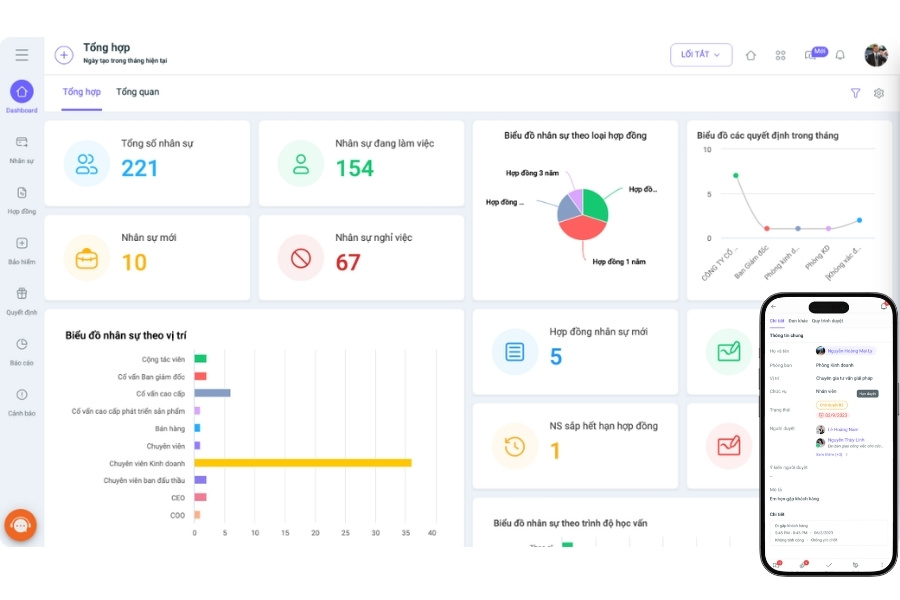The width and height of the screenshot is (900, 600).
Task: Click the red chart card icon
Action: 729,446
